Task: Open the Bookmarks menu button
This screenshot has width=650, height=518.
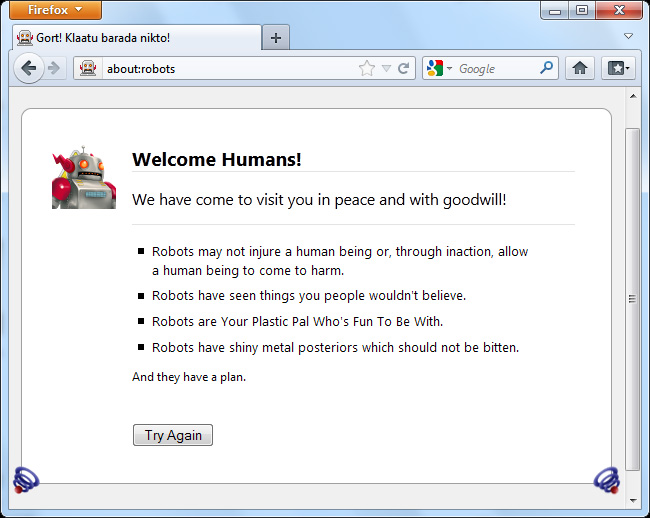Action: (618, 68)
